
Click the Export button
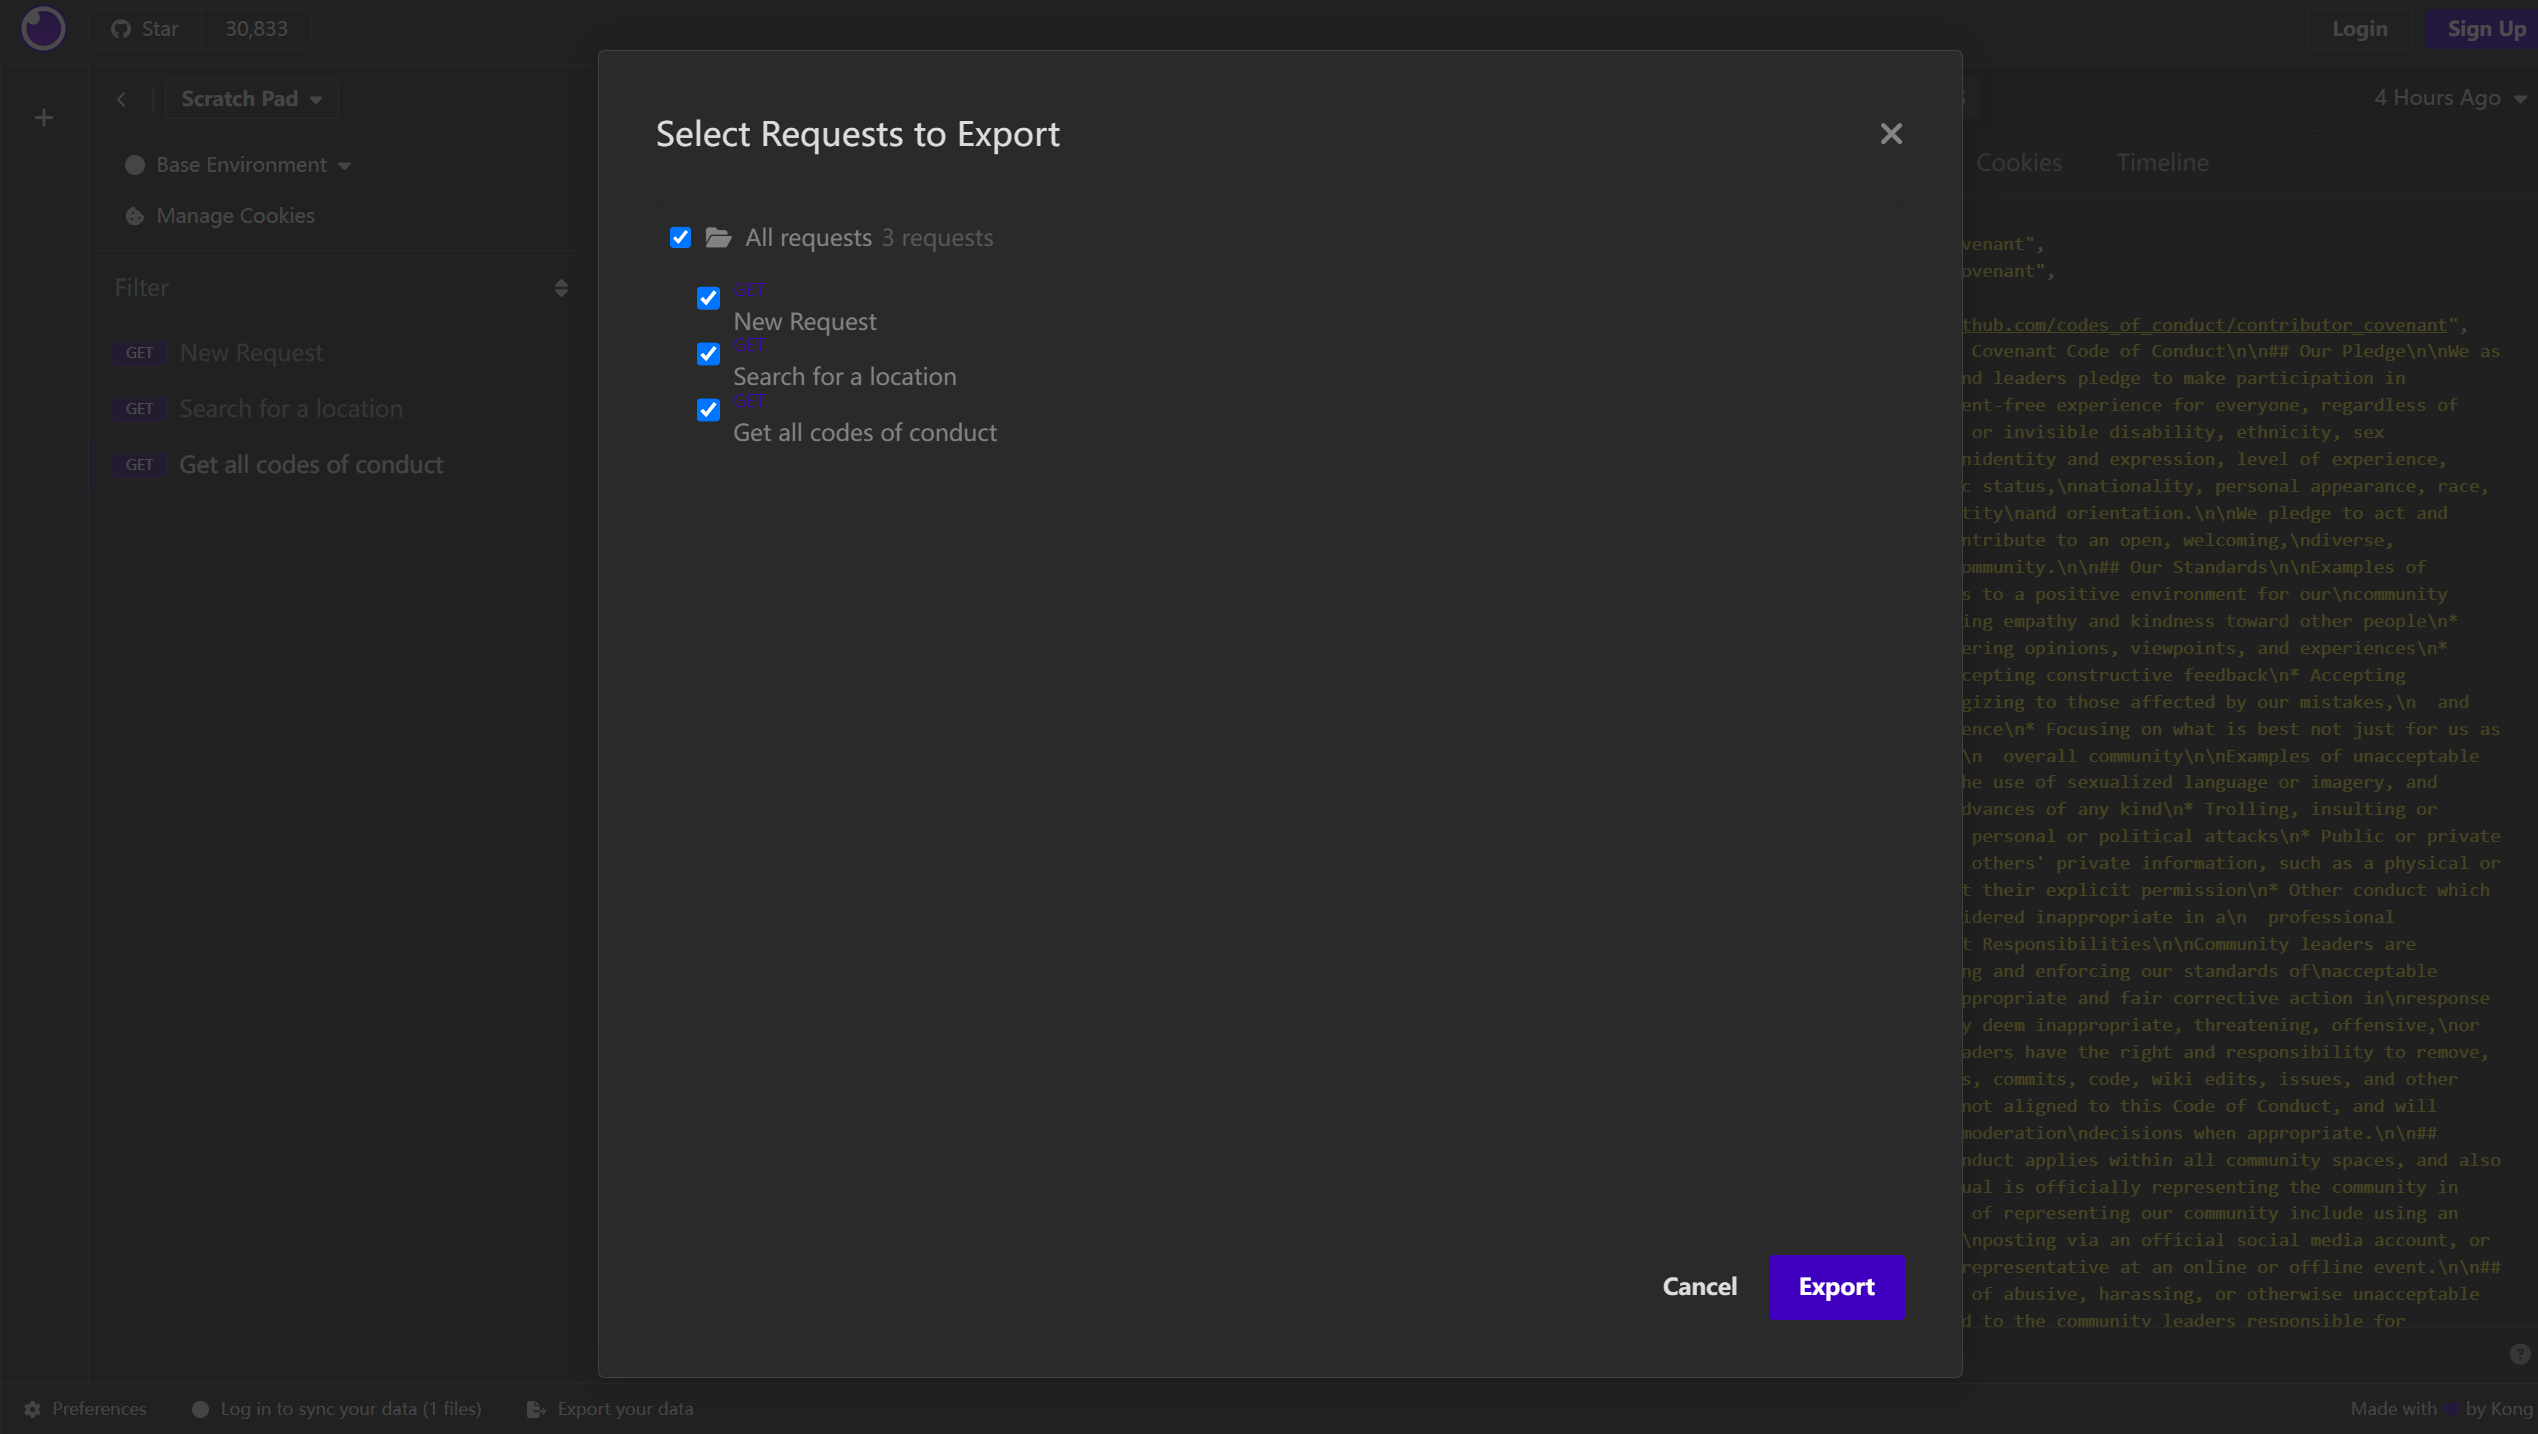pyautogui.click(x=1836, y=1286)
